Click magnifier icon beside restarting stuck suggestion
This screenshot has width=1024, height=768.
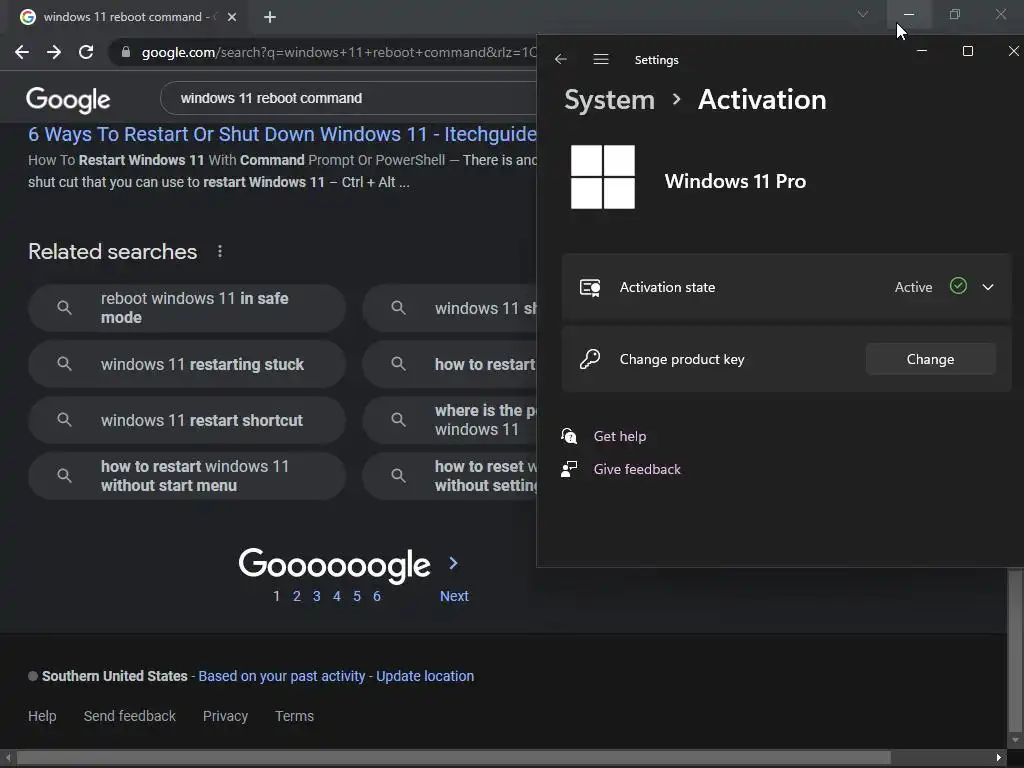[x=64, y=364]
